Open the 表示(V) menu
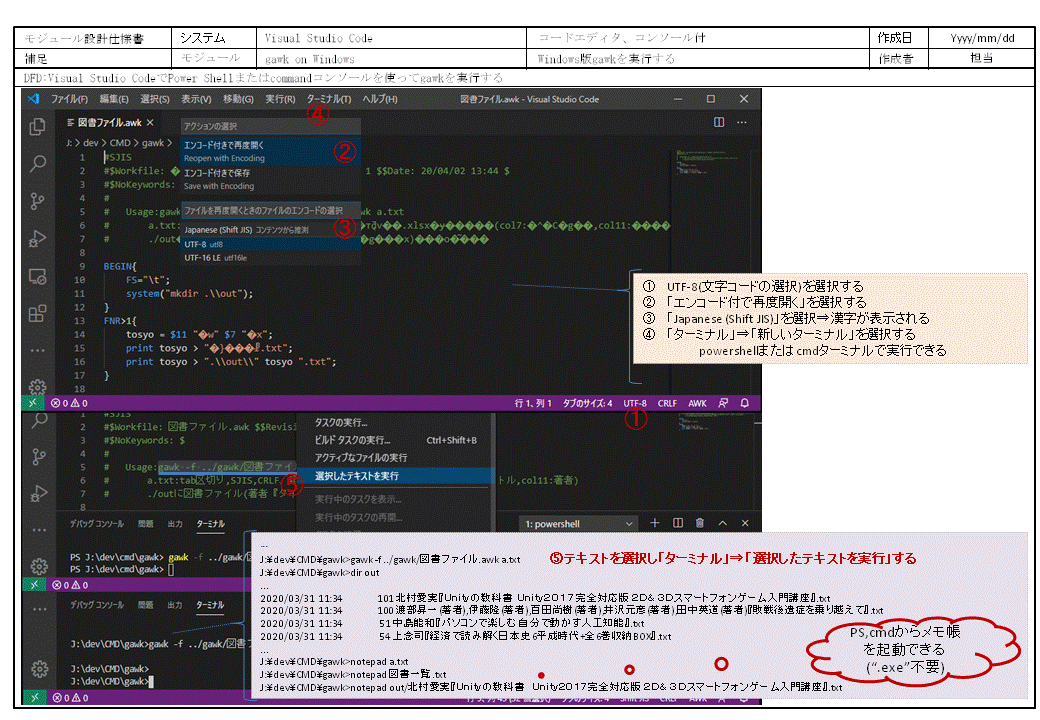 (196, 99)
